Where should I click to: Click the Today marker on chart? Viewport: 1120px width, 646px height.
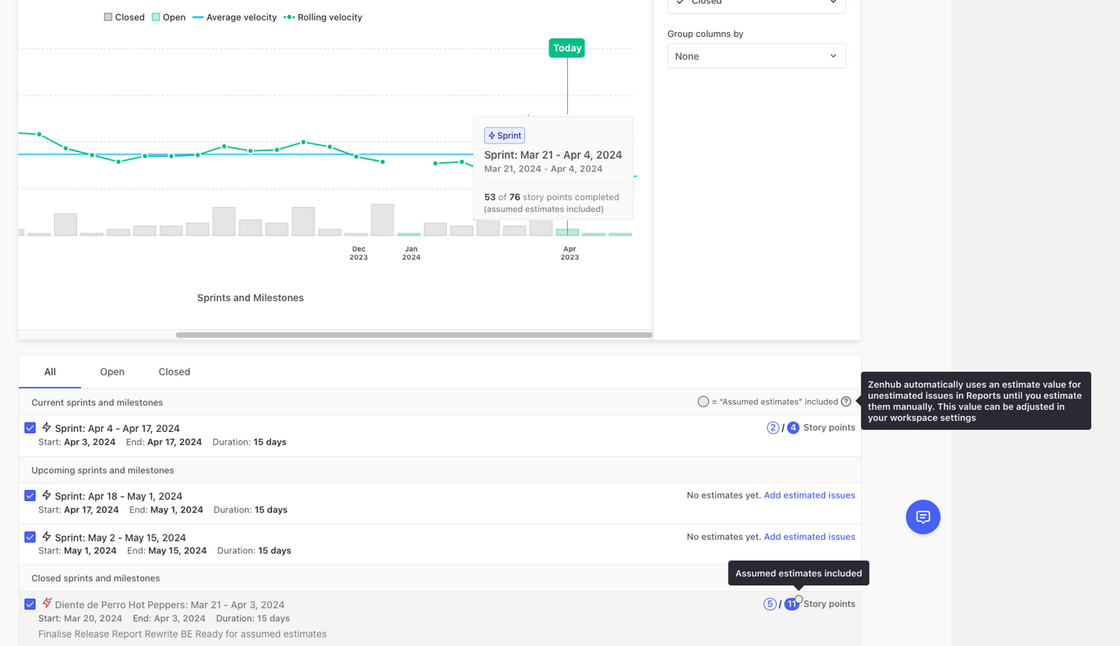(x=567, y=48)
